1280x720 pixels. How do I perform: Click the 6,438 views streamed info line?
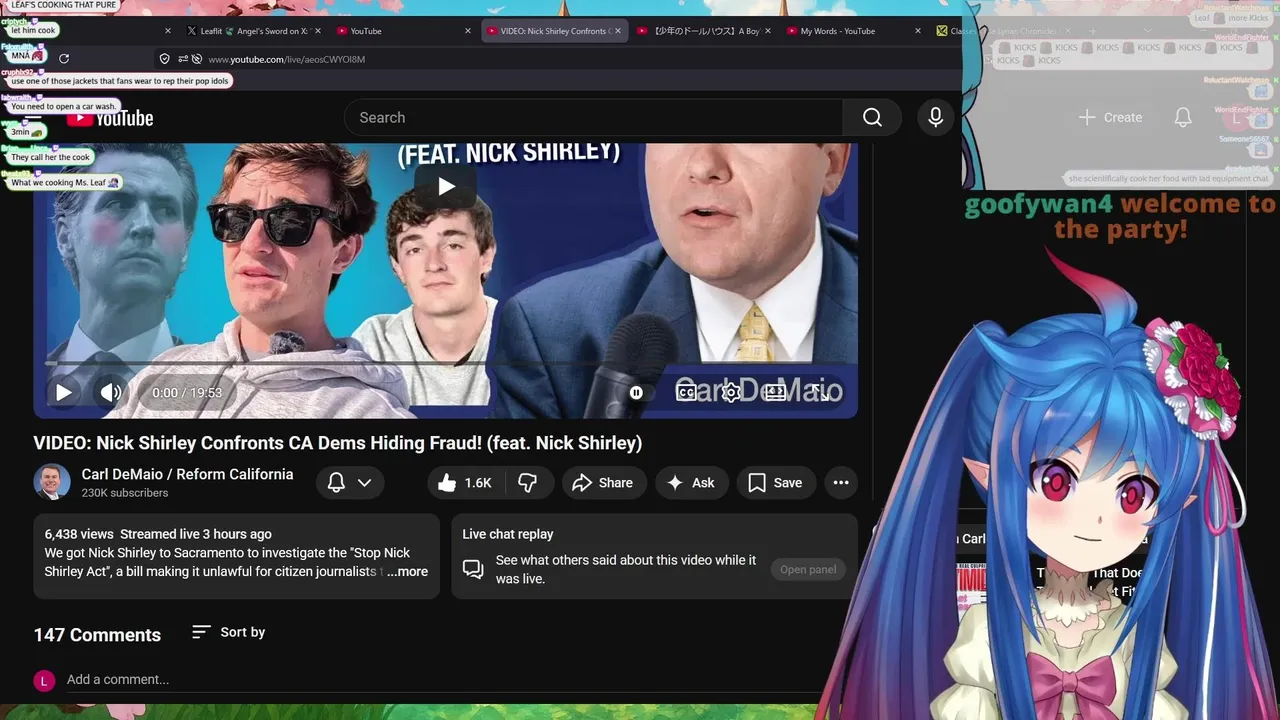158,534
